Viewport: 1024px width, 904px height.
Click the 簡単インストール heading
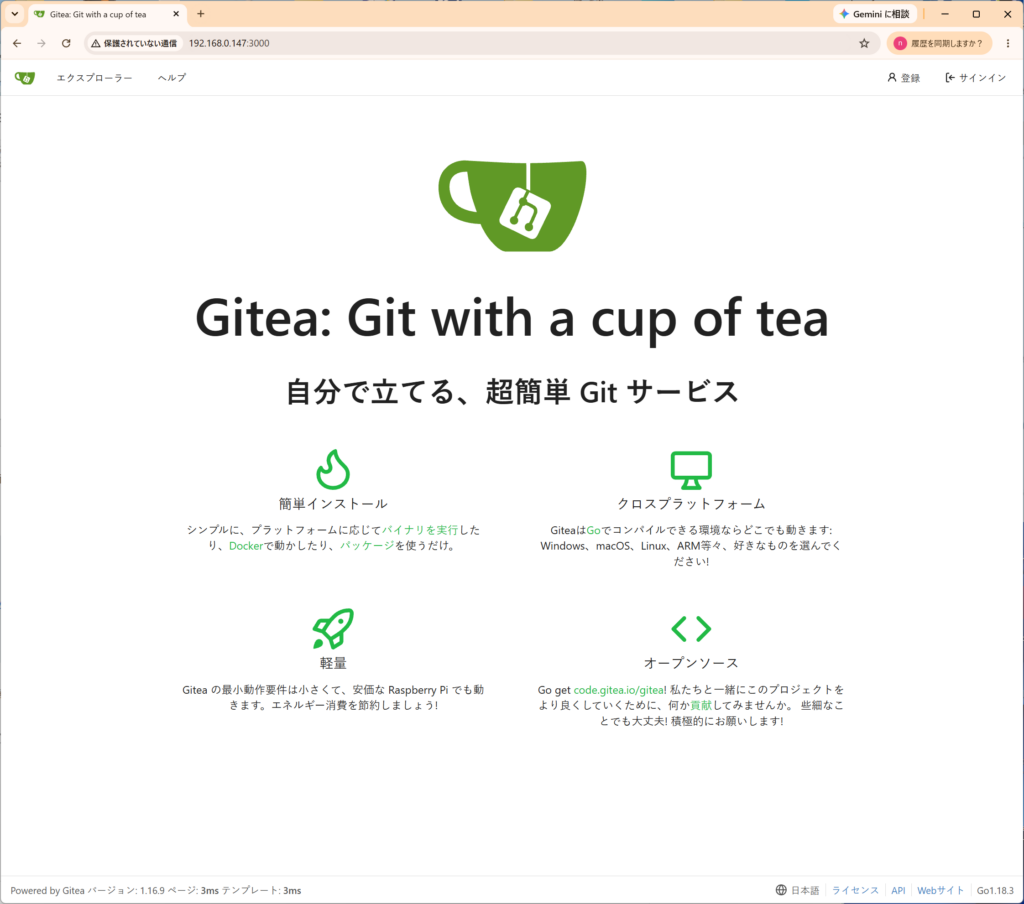click(x=333, y=504)
